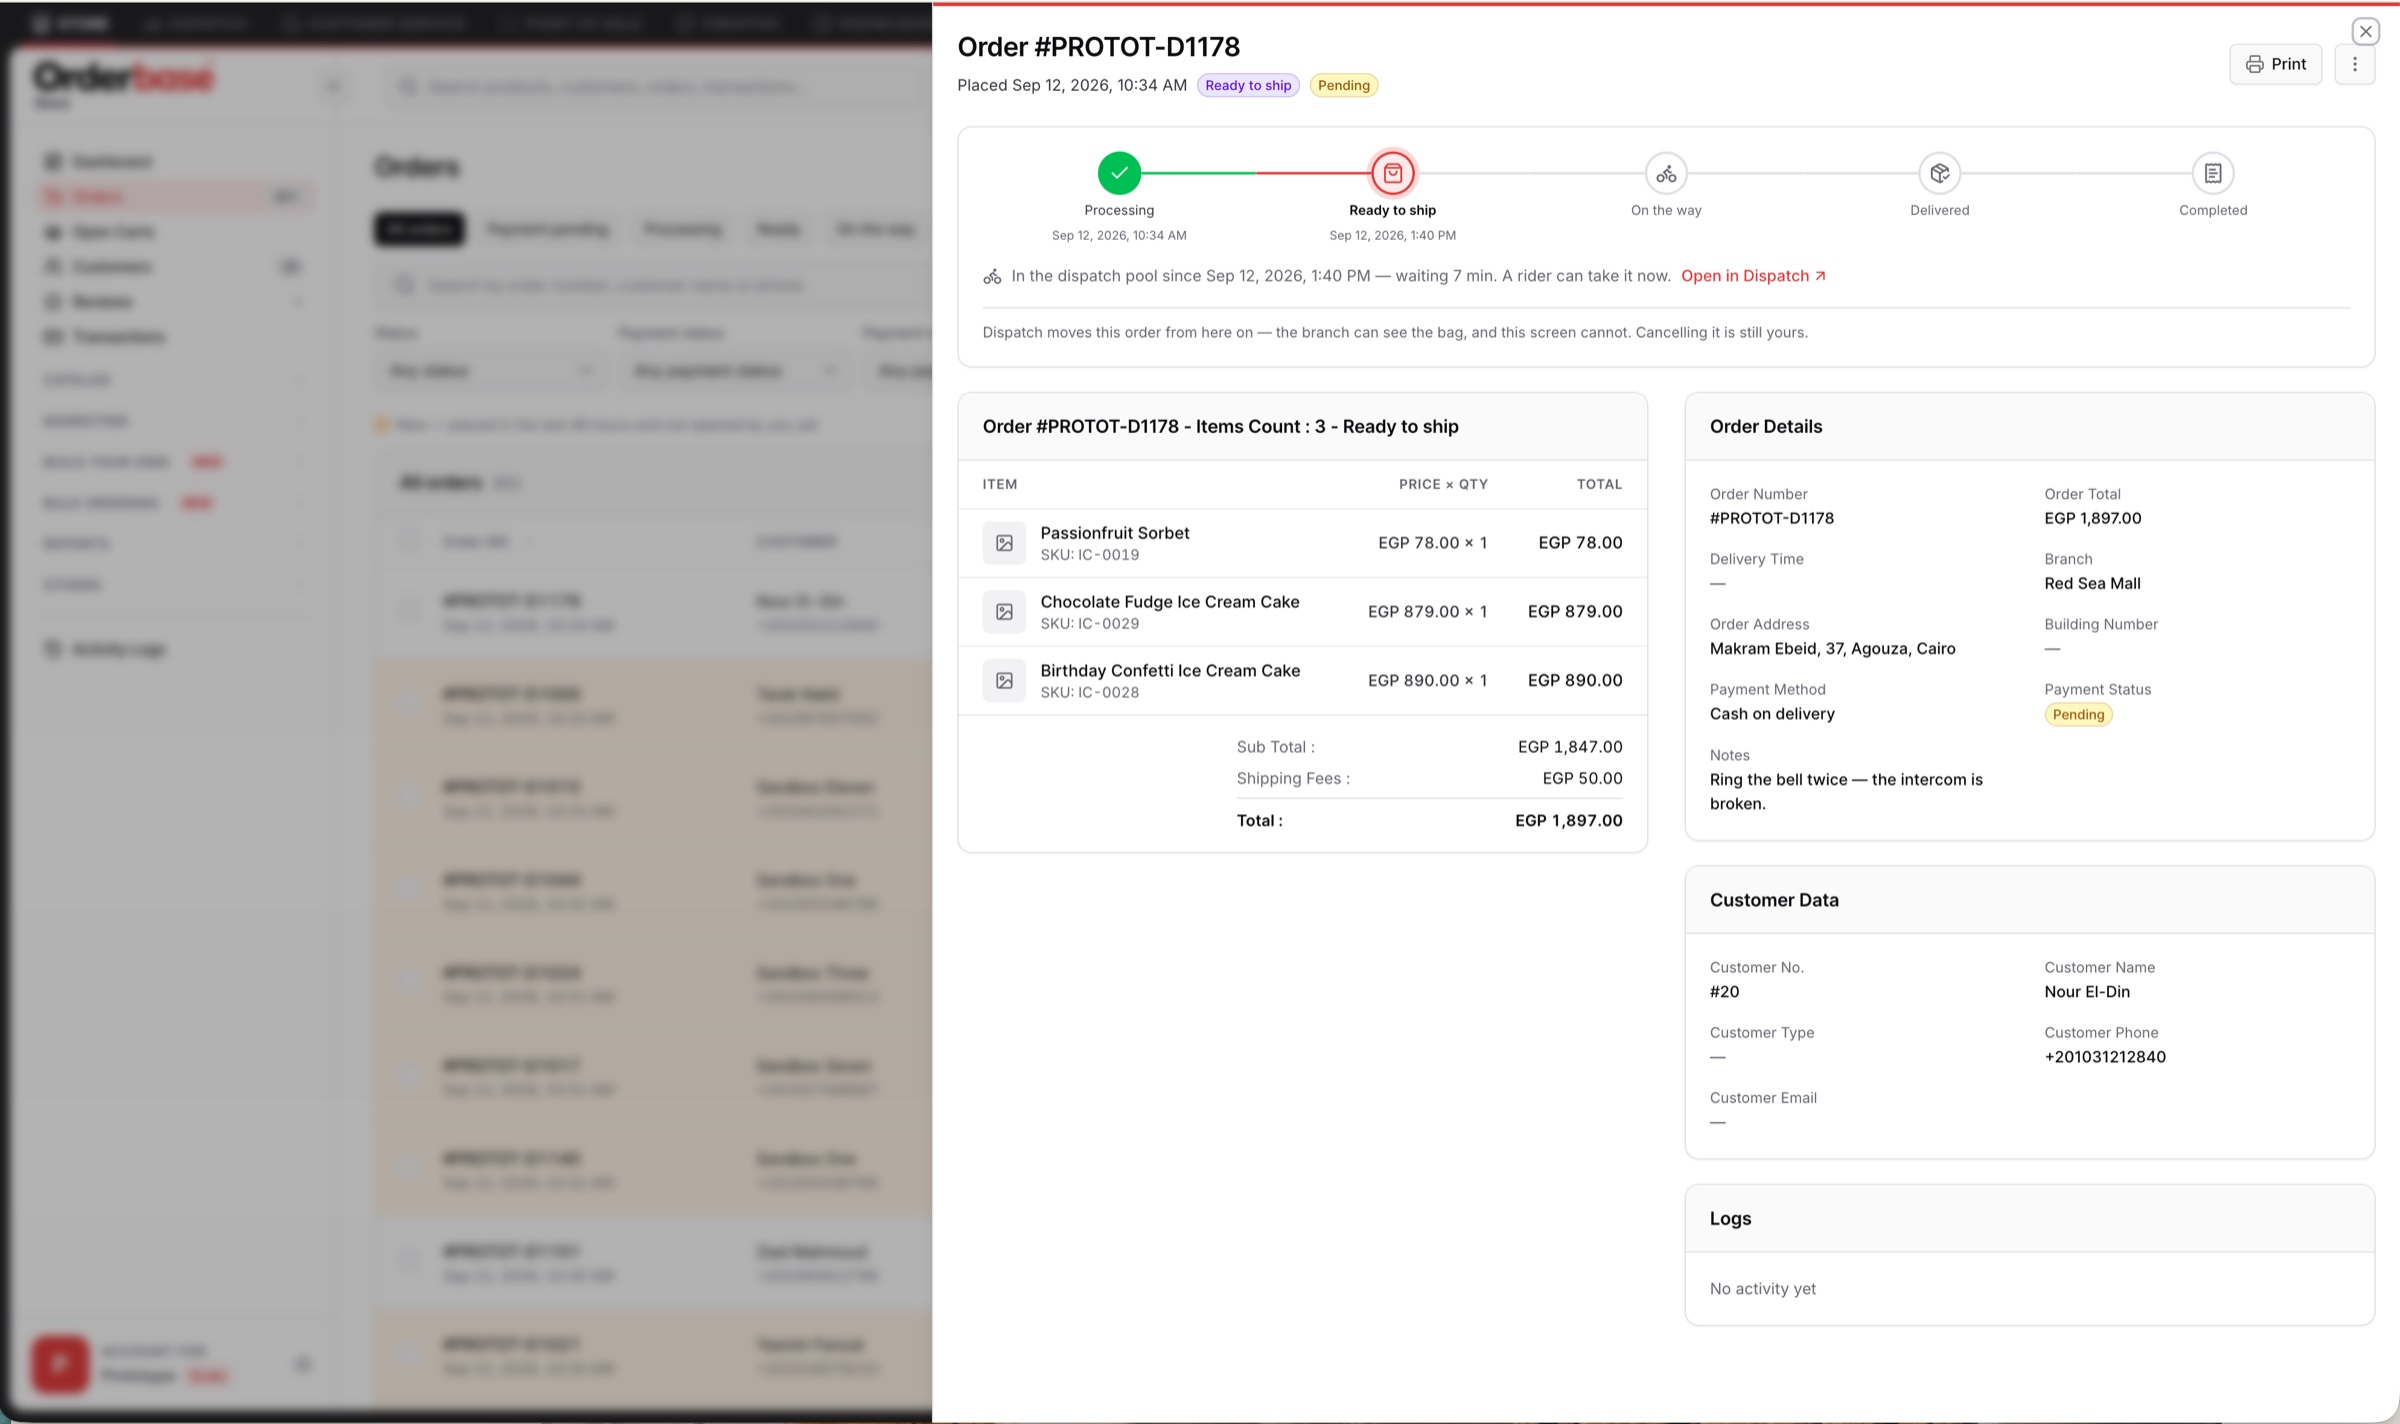Image resolution: width=2400 pixels, height=1424 pixels.
Task: Select the SKU: IC-0029 text
Action: point(1090,624)
